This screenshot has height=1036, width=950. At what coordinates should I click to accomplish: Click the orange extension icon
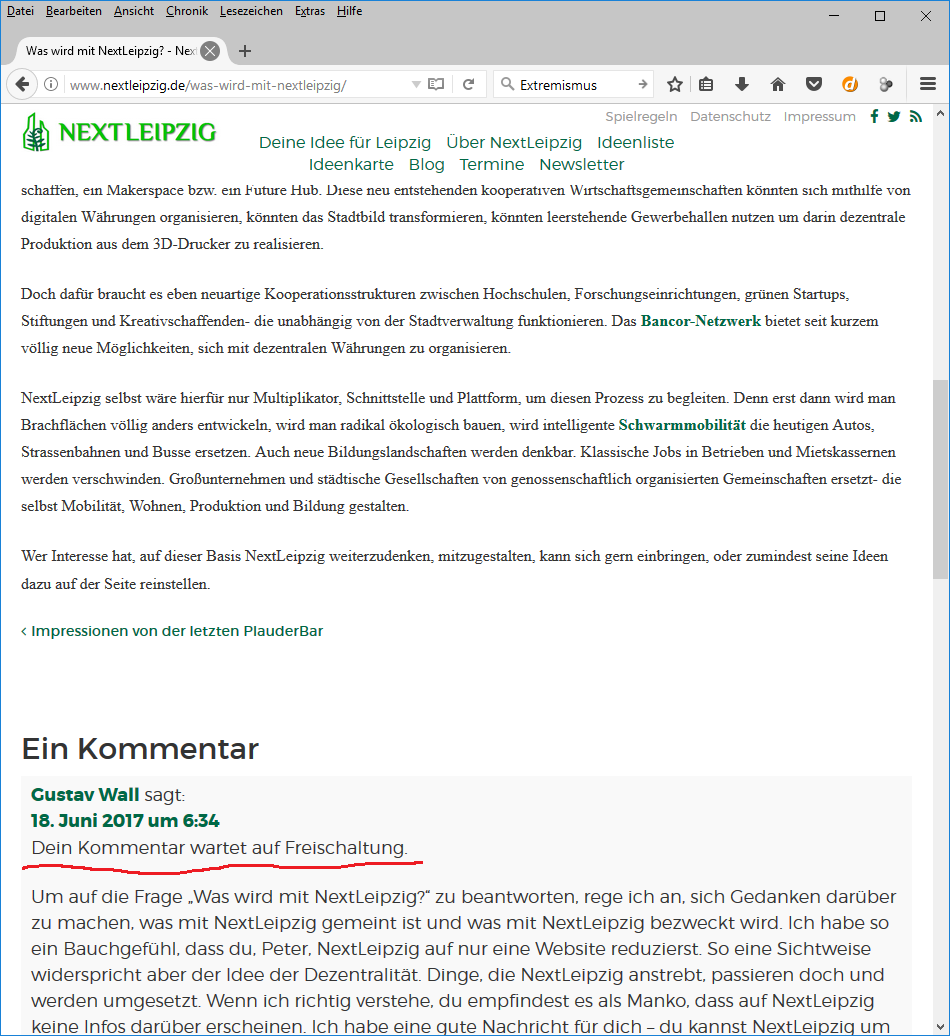tap(850, 85)
